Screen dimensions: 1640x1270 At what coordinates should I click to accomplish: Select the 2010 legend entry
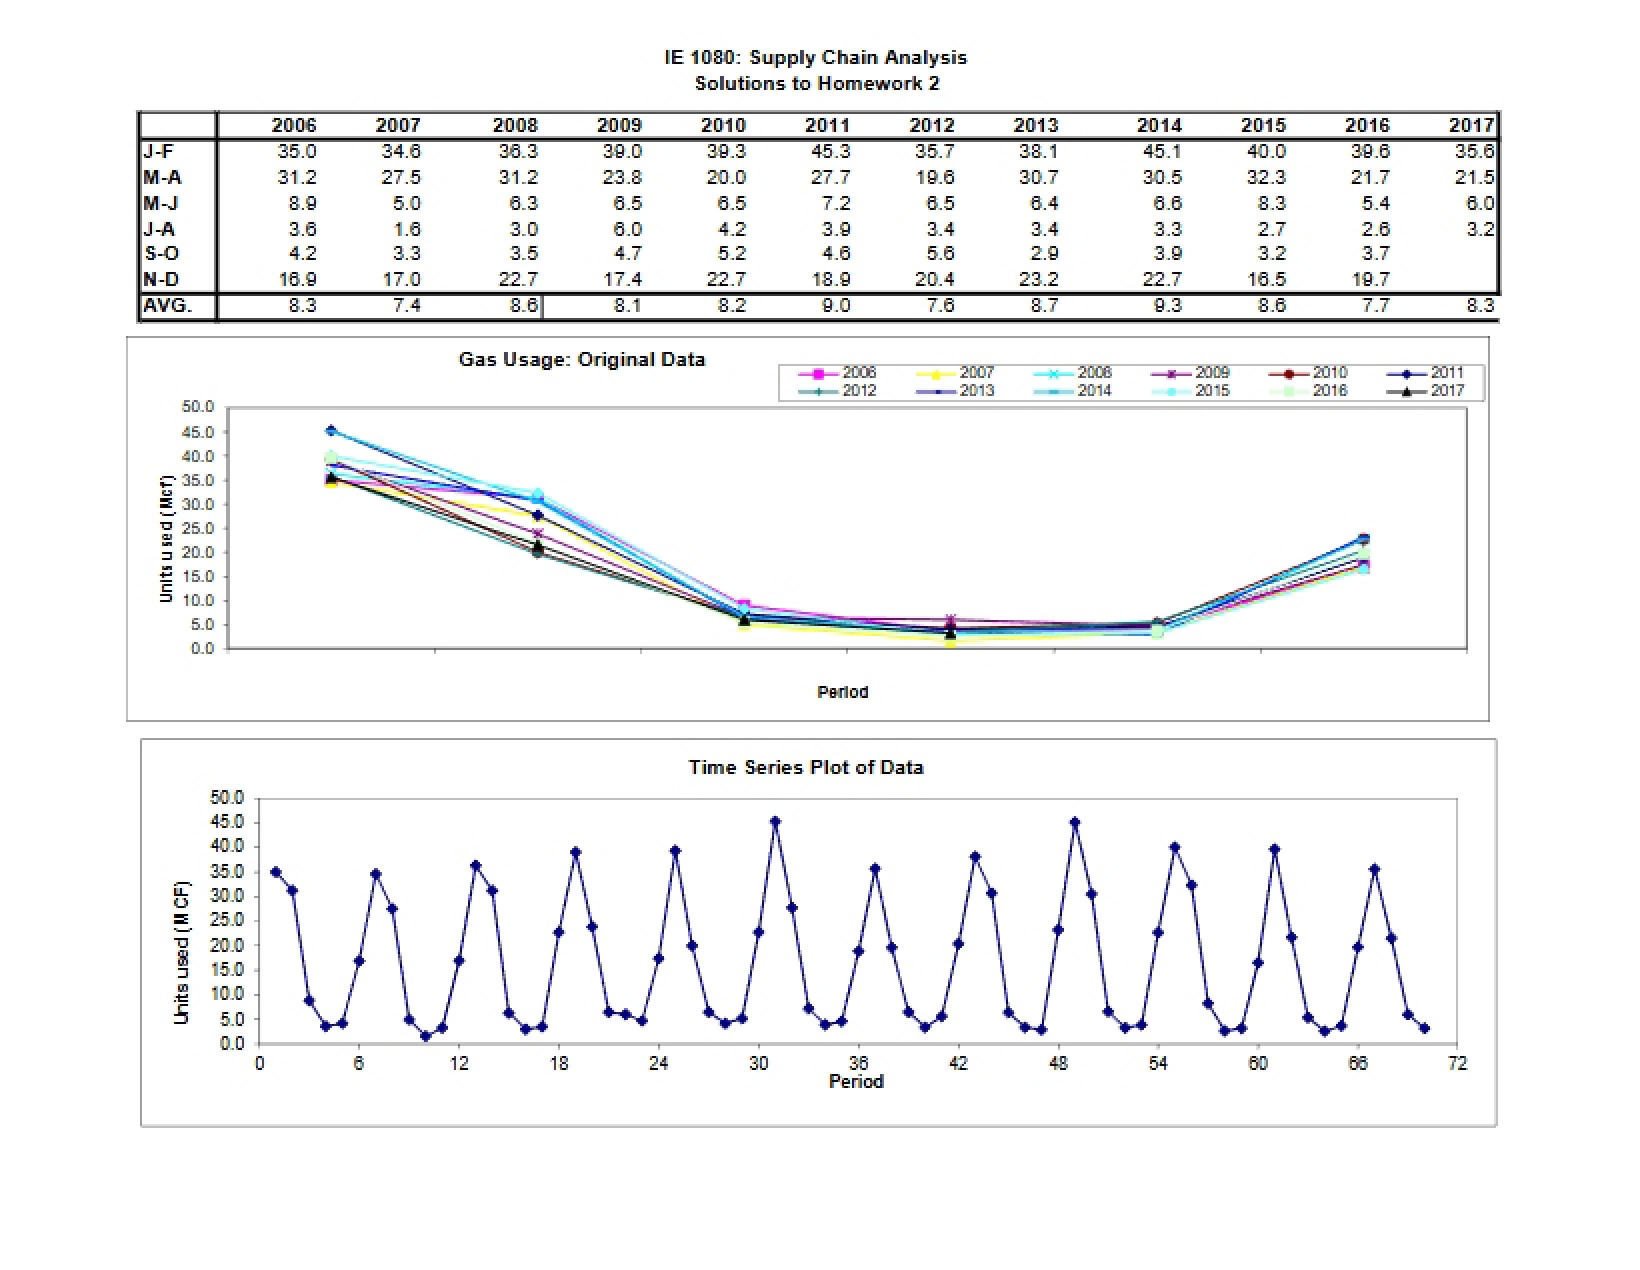click(1307, 373)
